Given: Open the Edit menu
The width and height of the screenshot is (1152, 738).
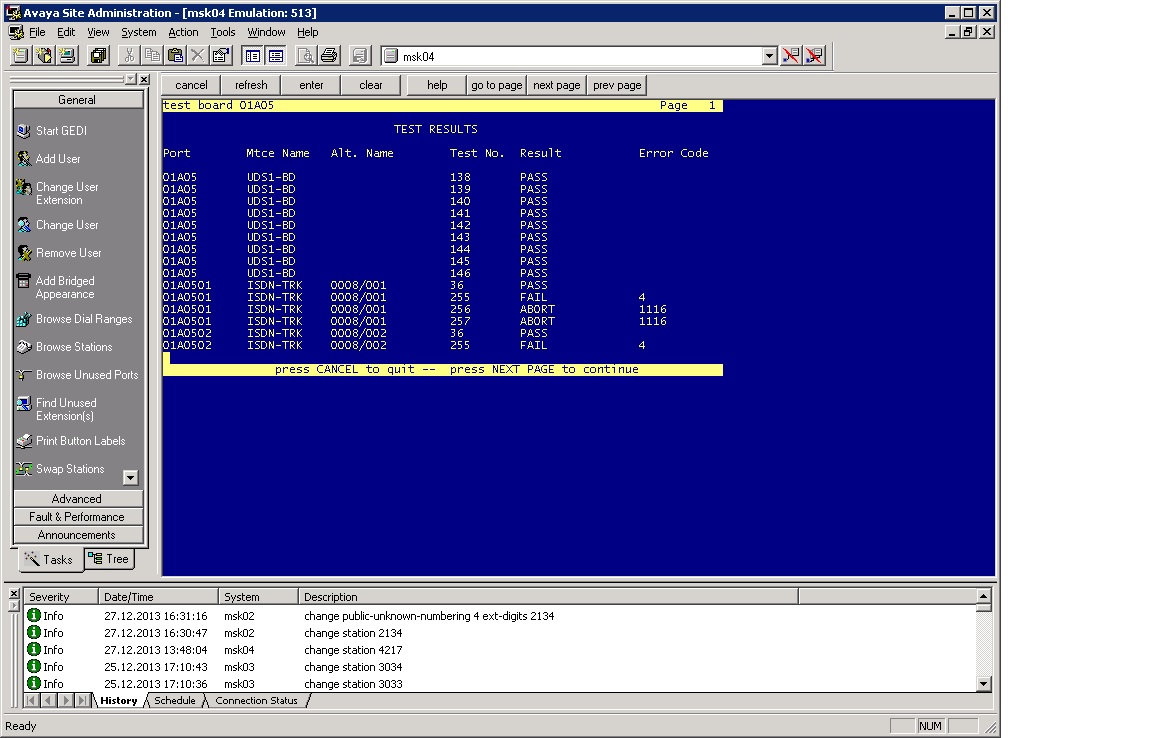Looking at the screenshot, I should tap(66, 32).
